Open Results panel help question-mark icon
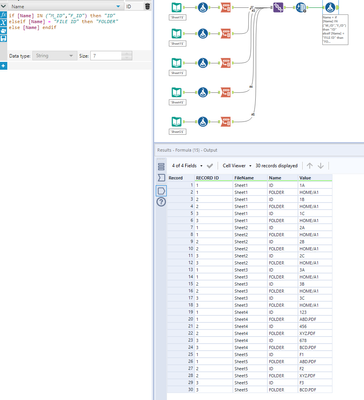This screenshot has width=364, height=400. (161, 202)
